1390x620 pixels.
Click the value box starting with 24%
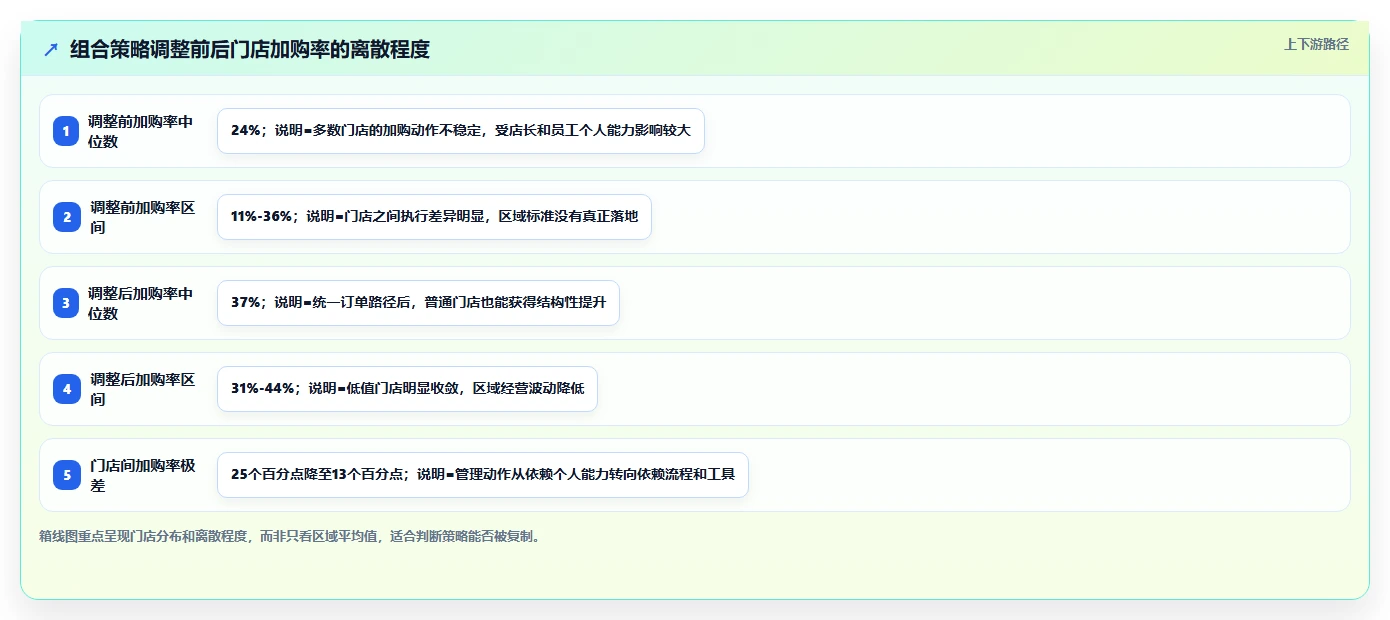coord(461,131)
